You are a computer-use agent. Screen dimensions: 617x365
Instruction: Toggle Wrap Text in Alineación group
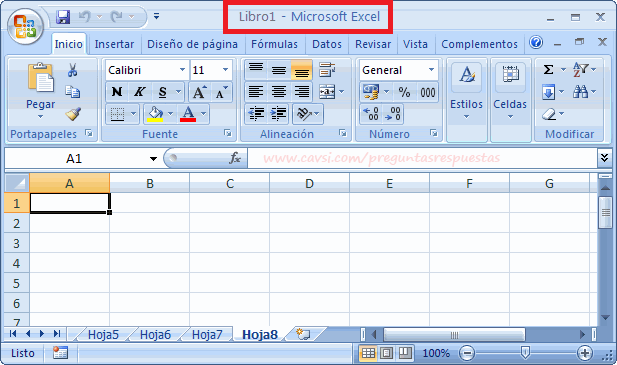[327, 70]
